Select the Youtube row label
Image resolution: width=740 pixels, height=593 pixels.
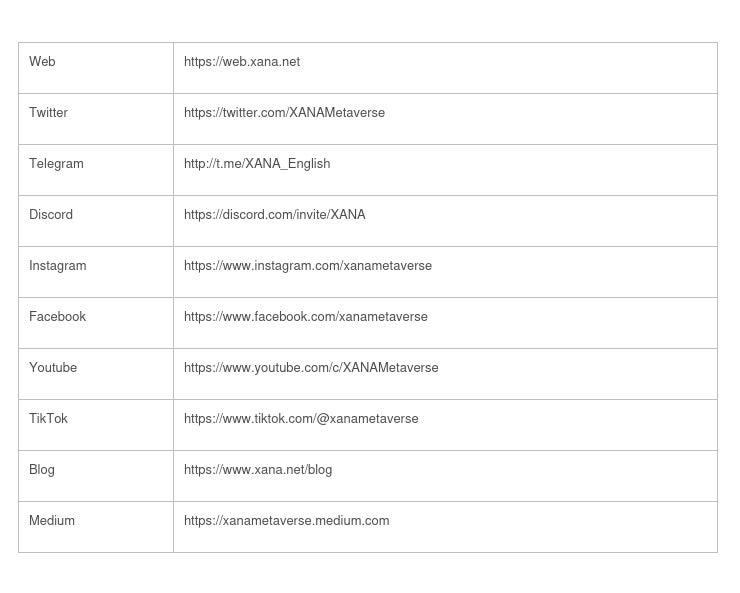tap(53, 368)
